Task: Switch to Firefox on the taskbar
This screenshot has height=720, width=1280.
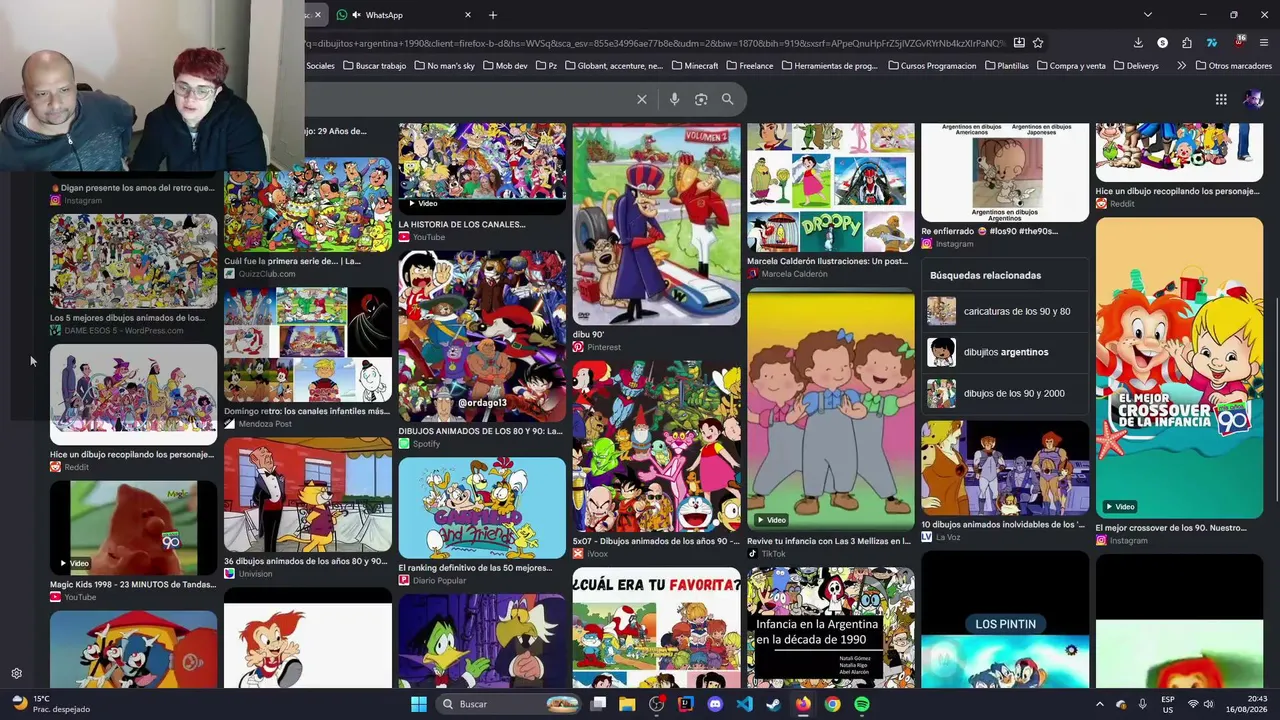Action: tap(803, 704)
